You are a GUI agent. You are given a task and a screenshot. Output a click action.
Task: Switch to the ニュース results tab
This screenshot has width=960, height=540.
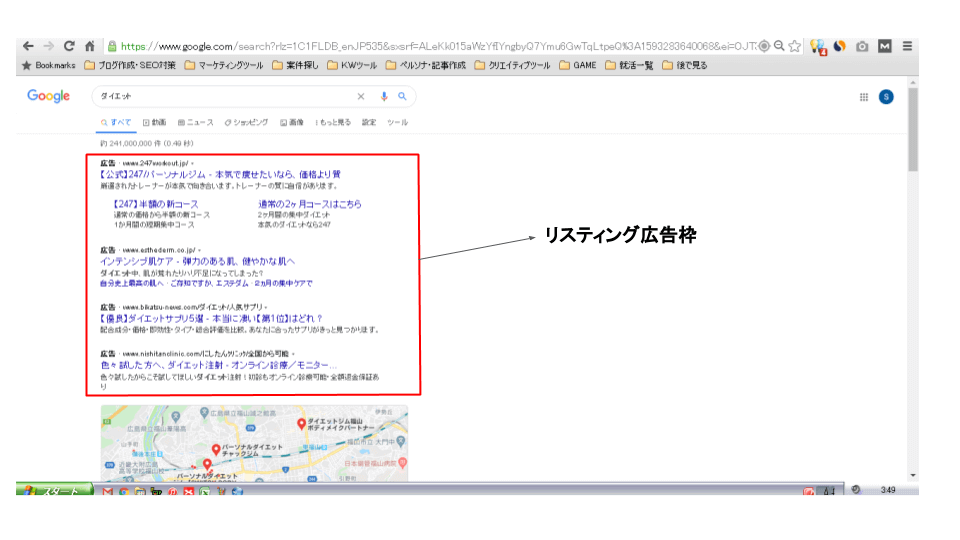(196, 122)
